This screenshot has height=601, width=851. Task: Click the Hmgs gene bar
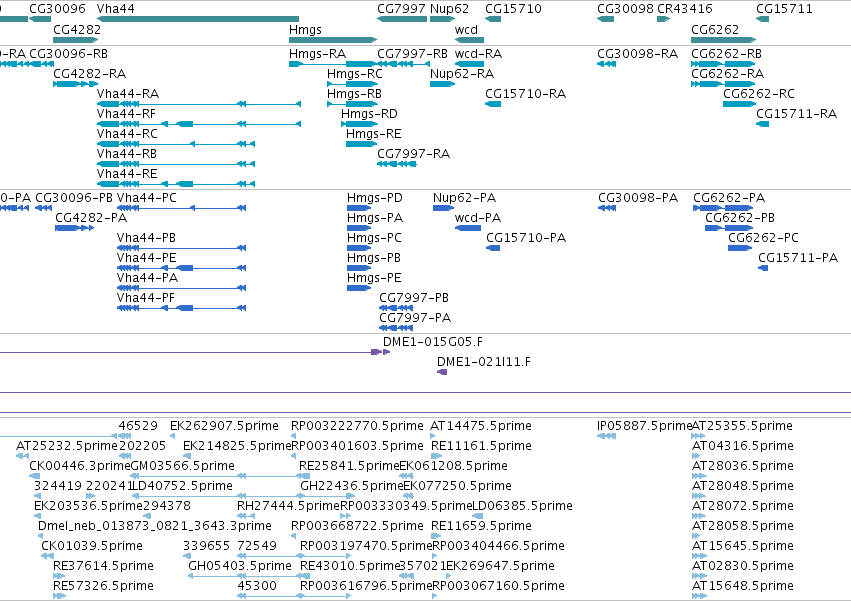click(333, 40)
